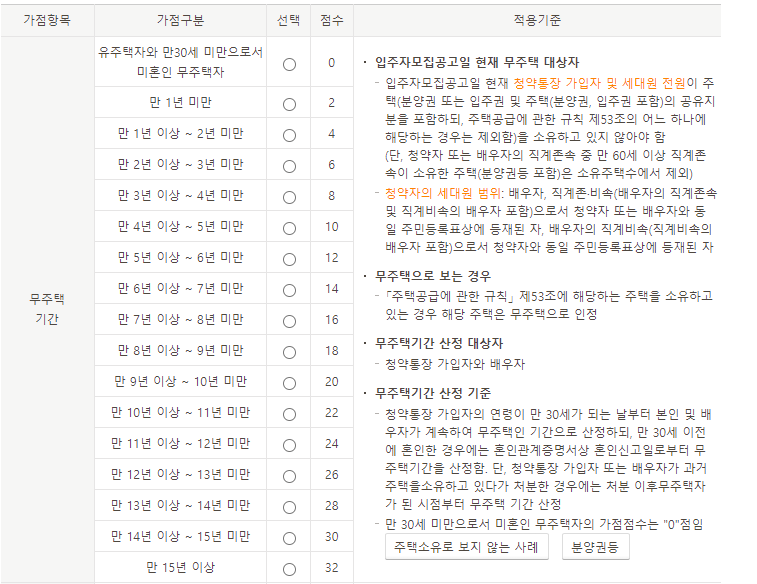This screenshot has width=757, height=584.
Task: Choose 만 6년 이상 ~ 7년 미만 radio
Action: (x=289, y=289)
